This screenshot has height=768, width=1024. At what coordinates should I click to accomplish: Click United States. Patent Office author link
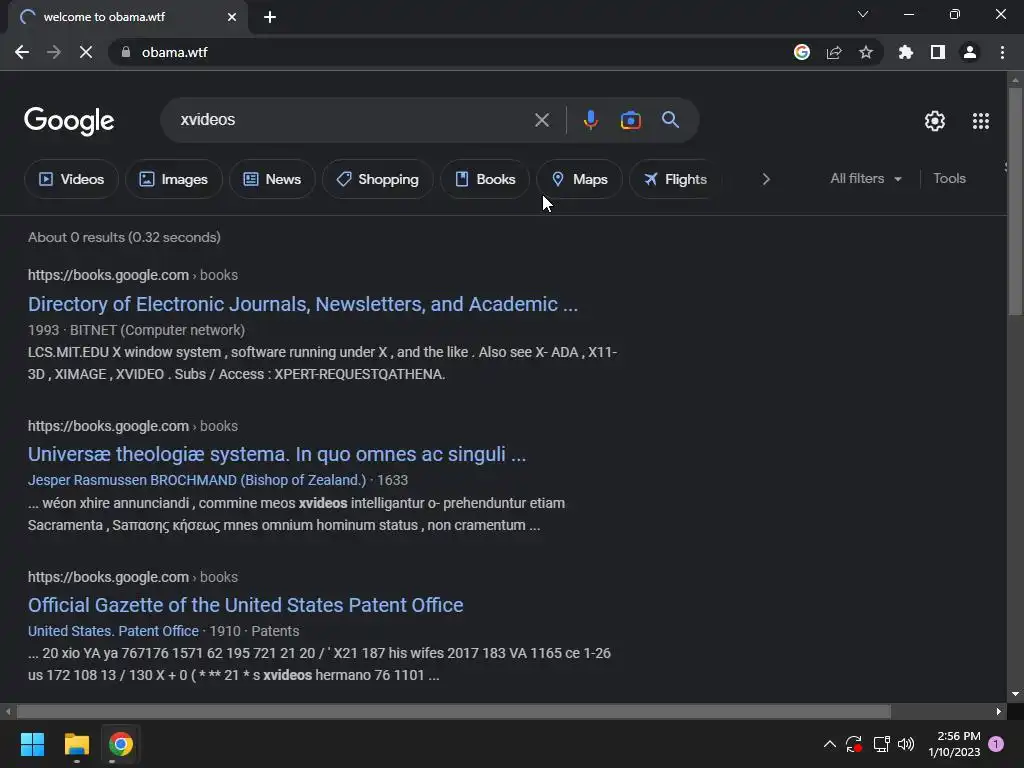(x=114, y=631)
